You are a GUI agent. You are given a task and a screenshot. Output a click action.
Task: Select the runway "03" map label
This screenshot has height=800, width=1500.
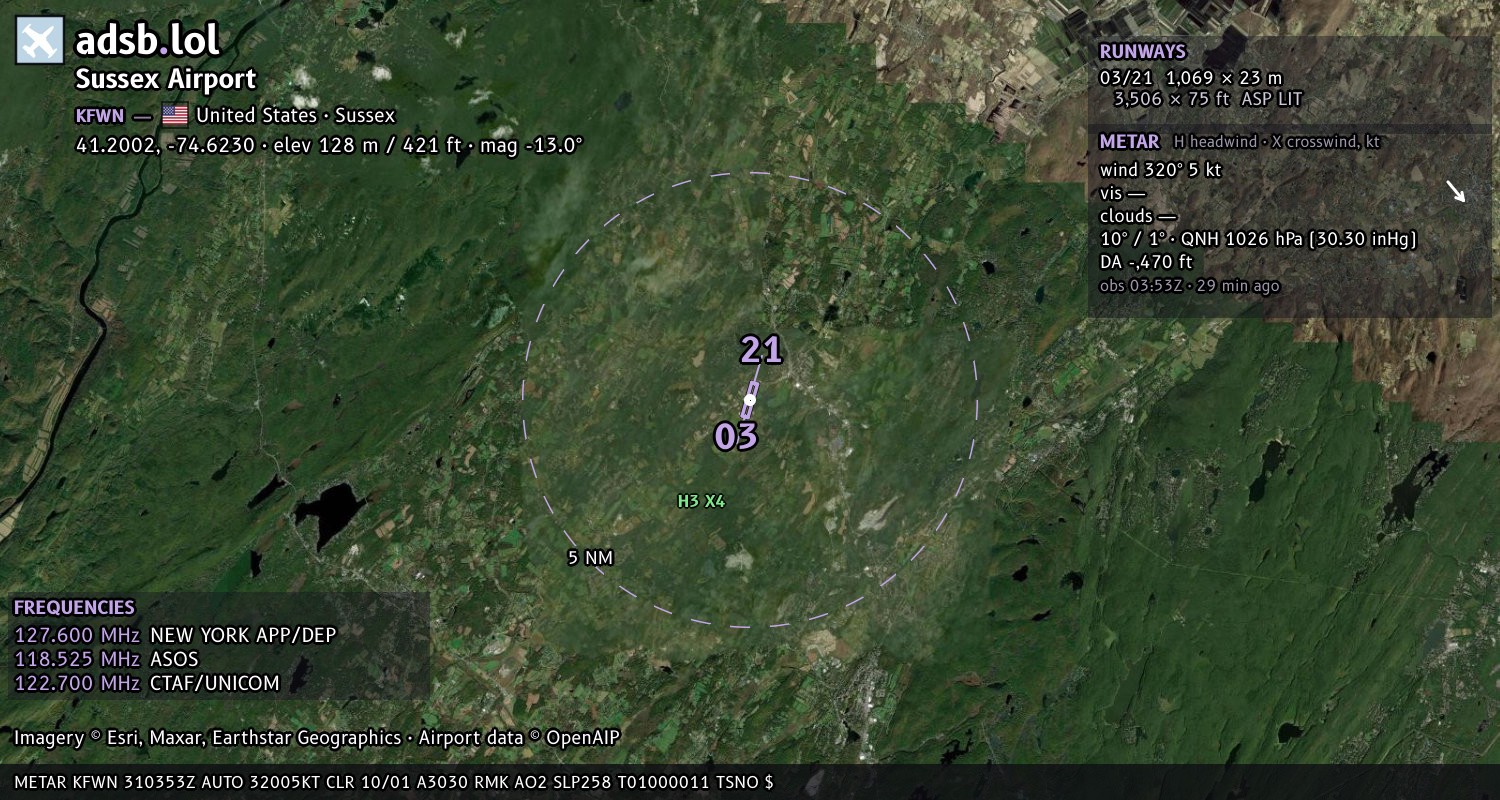(735, 436)
